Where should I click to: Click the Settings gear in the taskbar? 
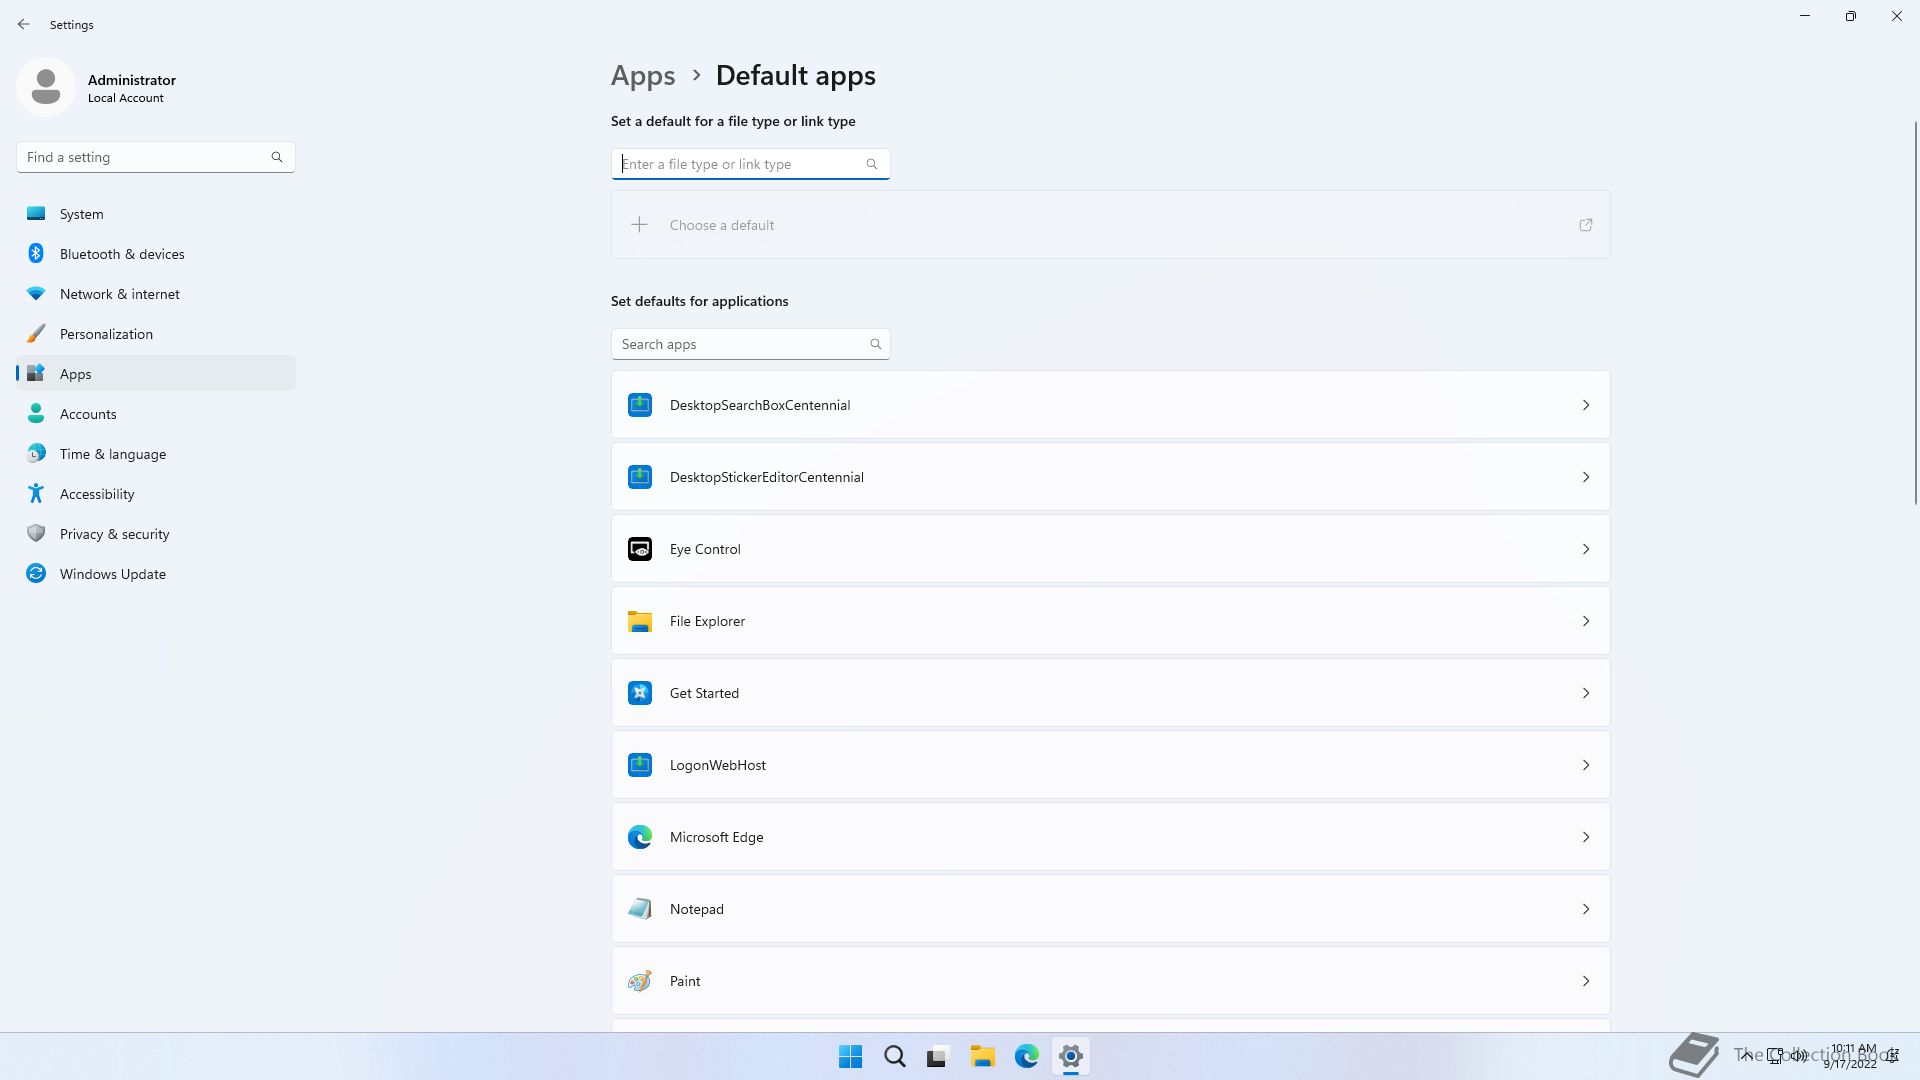click(1071, 1056)
